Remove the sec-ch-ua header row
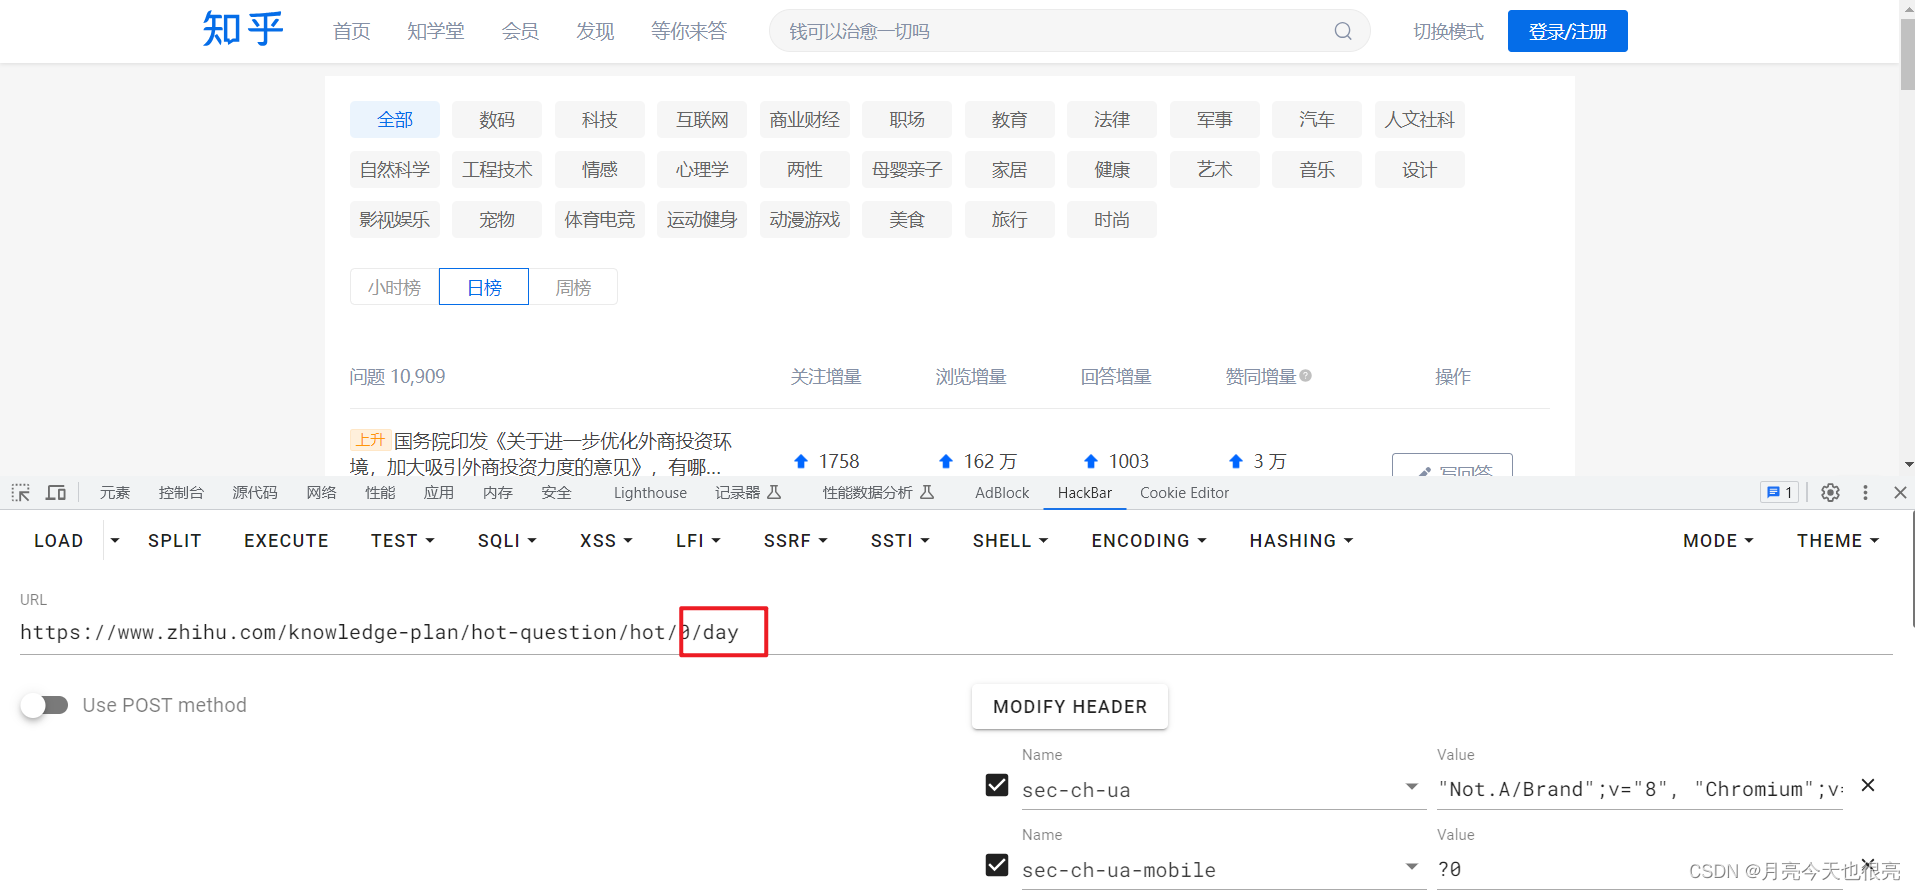This screenshot has width=1915, height=890. (x=1867, y=785)
